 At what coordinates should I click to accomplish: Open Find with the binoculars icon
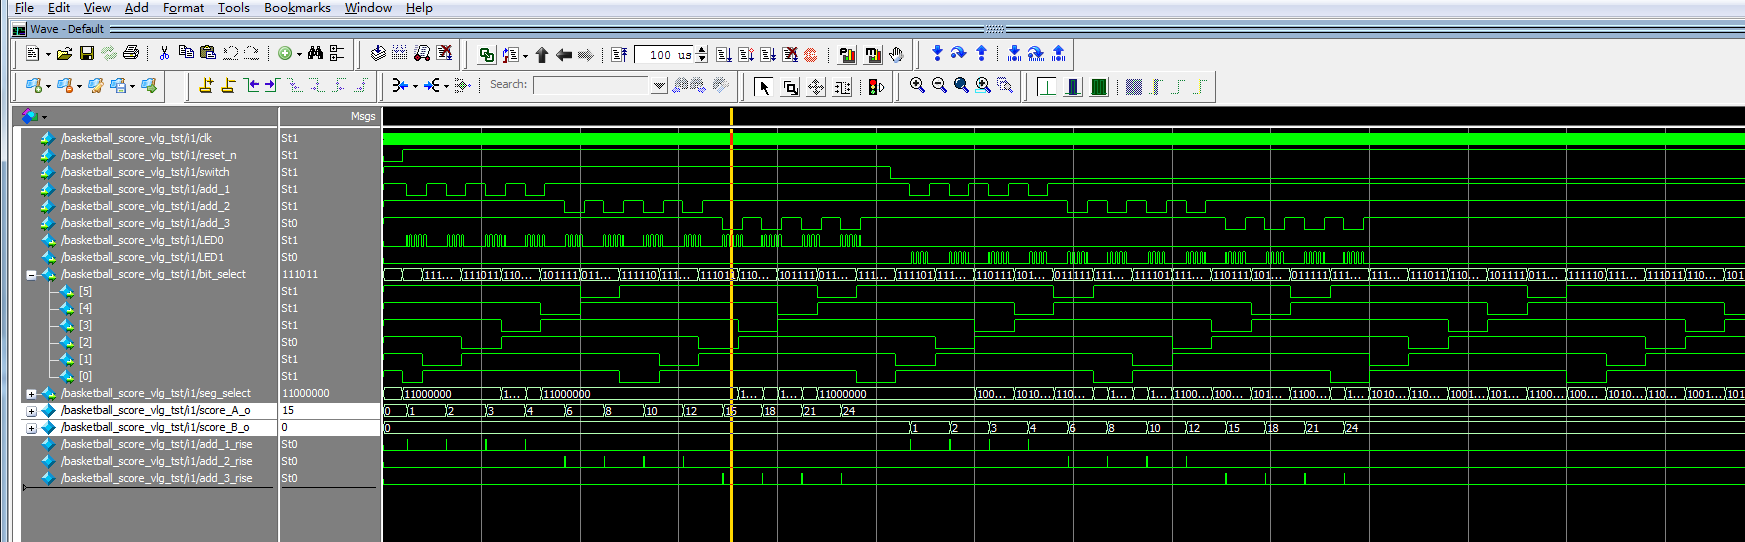pos(315,54)
